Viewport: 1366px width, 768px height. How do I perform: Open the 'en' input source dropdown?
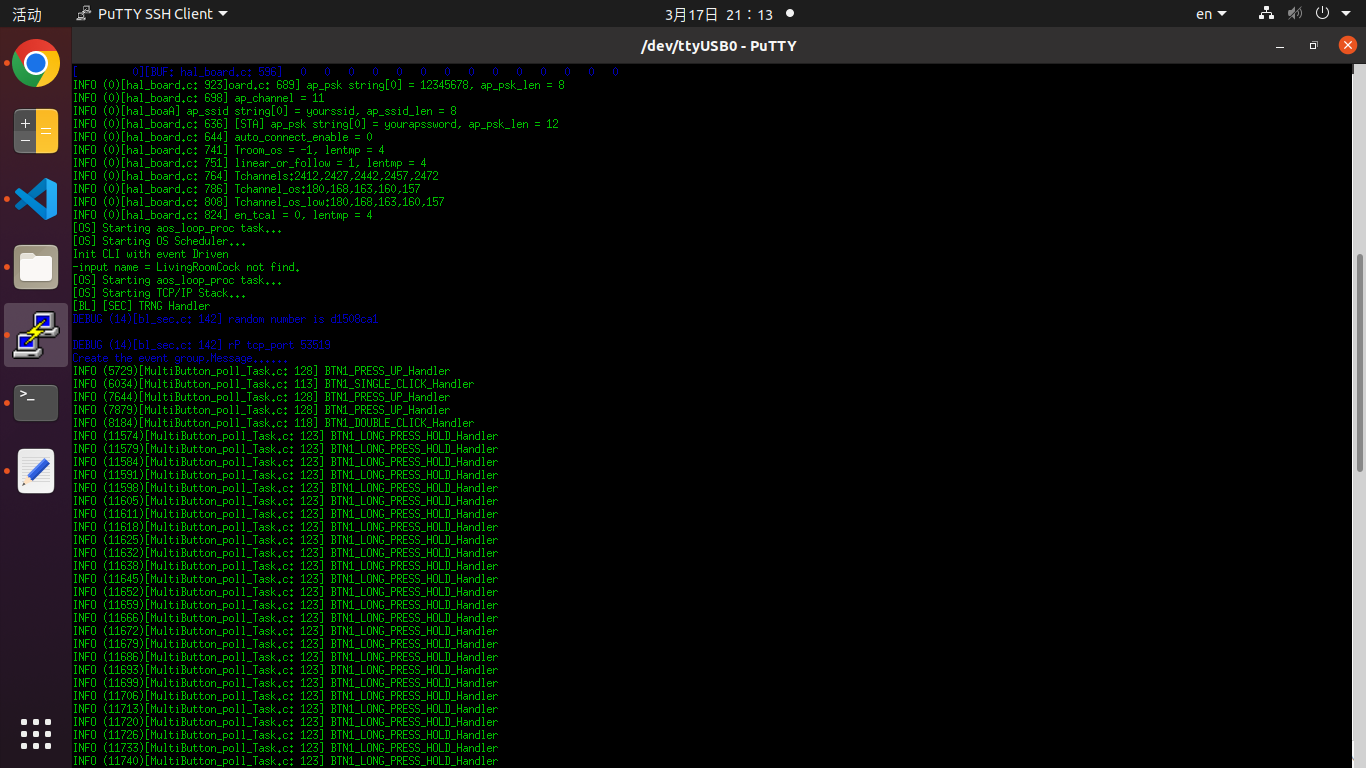point(1211,14)
